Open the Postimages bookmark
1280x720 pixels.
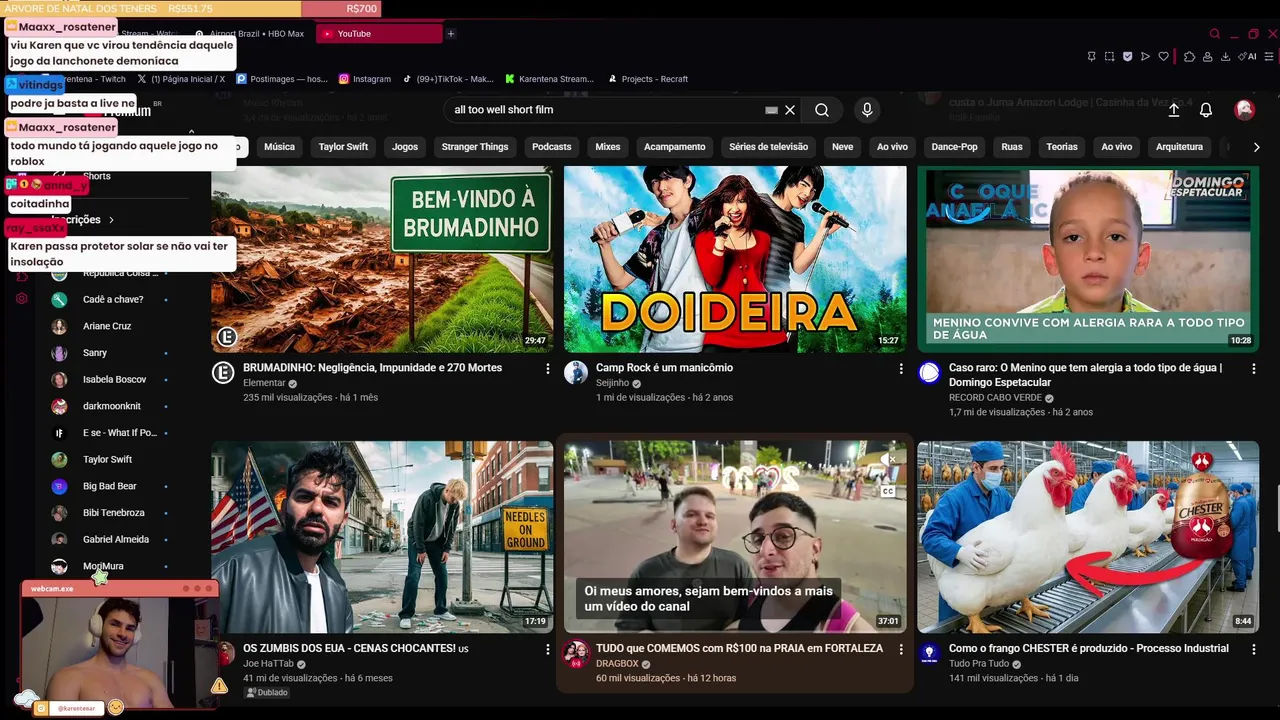click(x=283, y=79)
